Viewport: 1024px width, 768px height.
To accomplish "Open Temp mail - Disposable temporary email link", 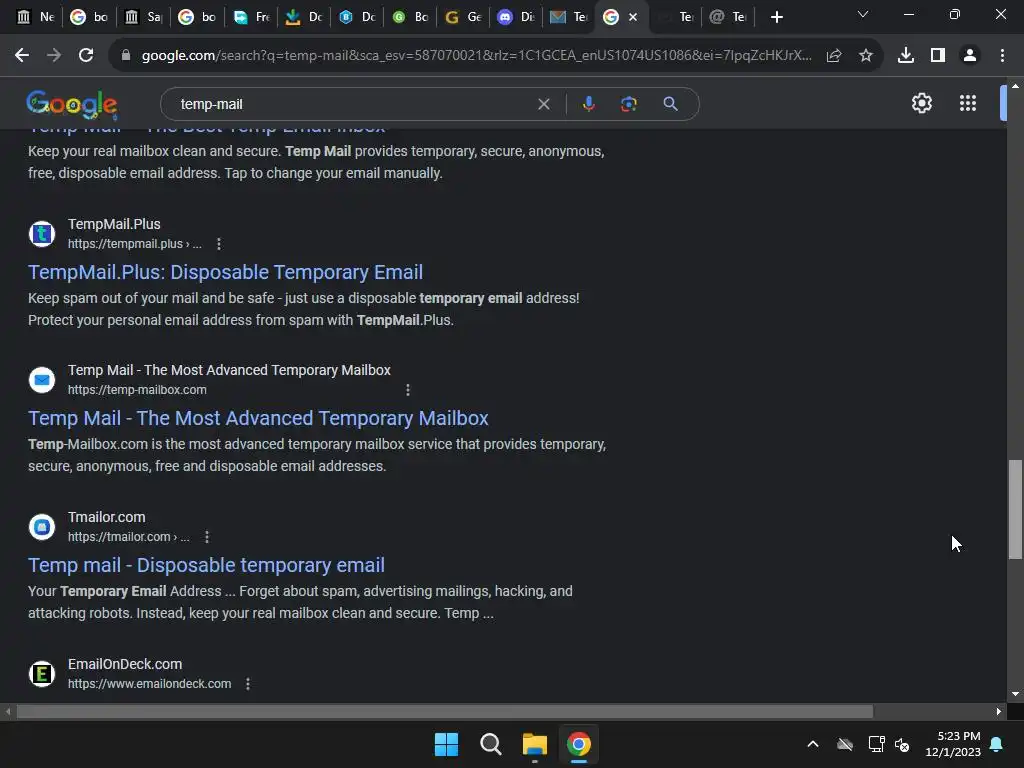I will click(x=206, y=566).
